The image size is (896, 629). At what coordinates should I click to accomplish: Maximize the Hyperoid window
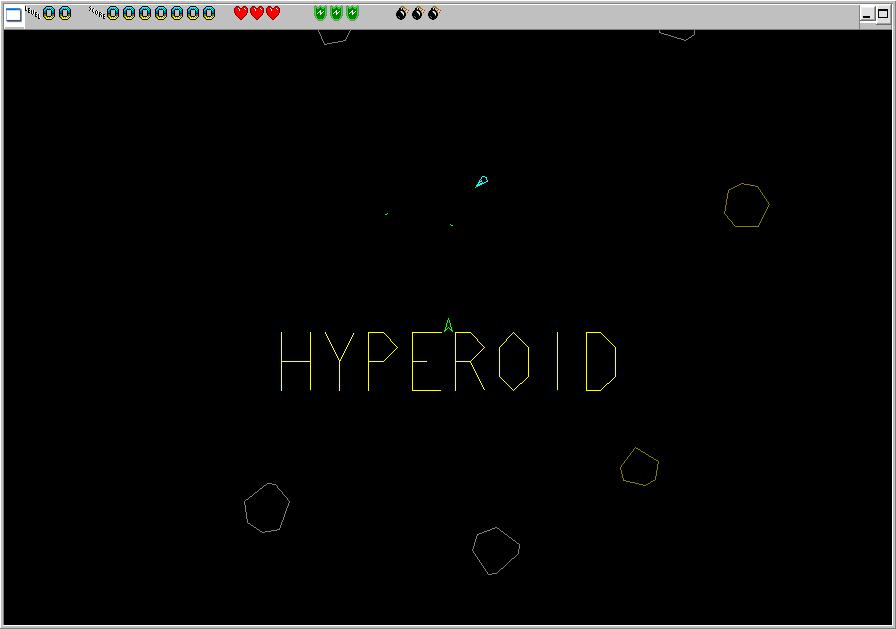pyautogui.click(x=883, y=14)
